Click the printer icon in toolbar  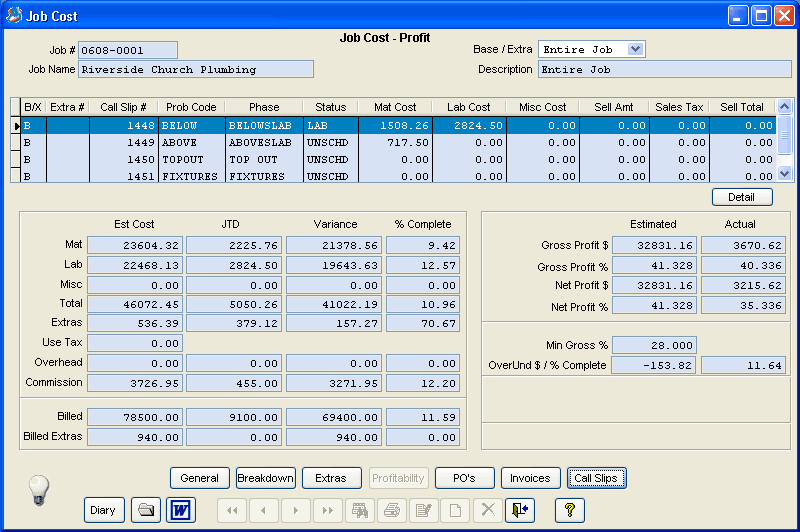390,510
